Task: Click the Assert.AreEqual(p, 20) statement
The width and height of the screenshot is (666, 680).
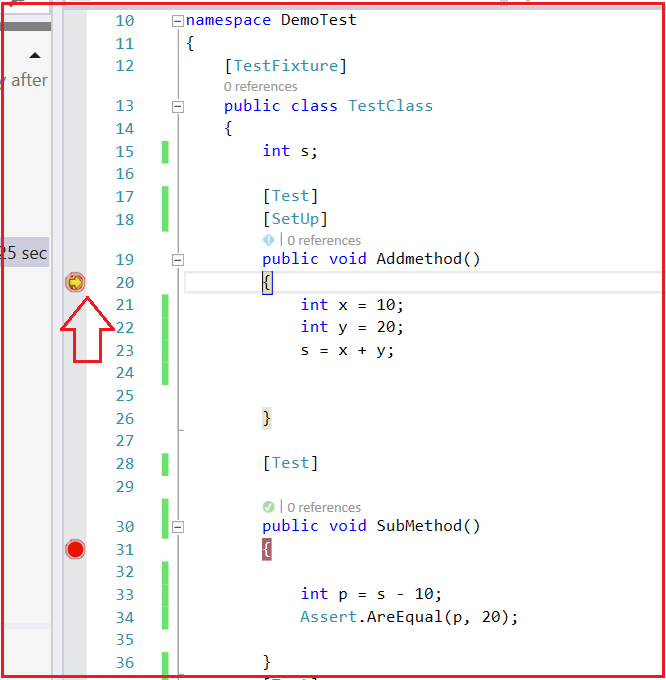Action: point(409,617)
